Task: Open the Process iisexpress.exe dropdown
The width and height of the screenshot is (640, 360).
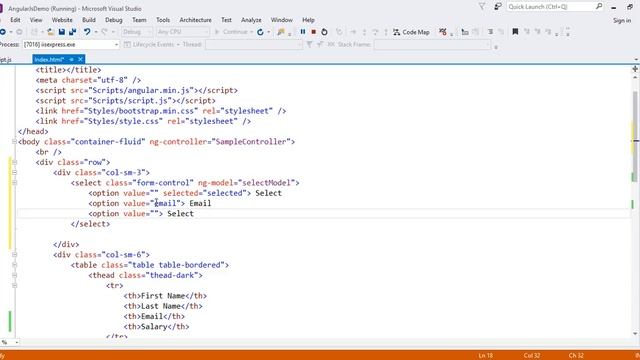Action: click(116, 44)
